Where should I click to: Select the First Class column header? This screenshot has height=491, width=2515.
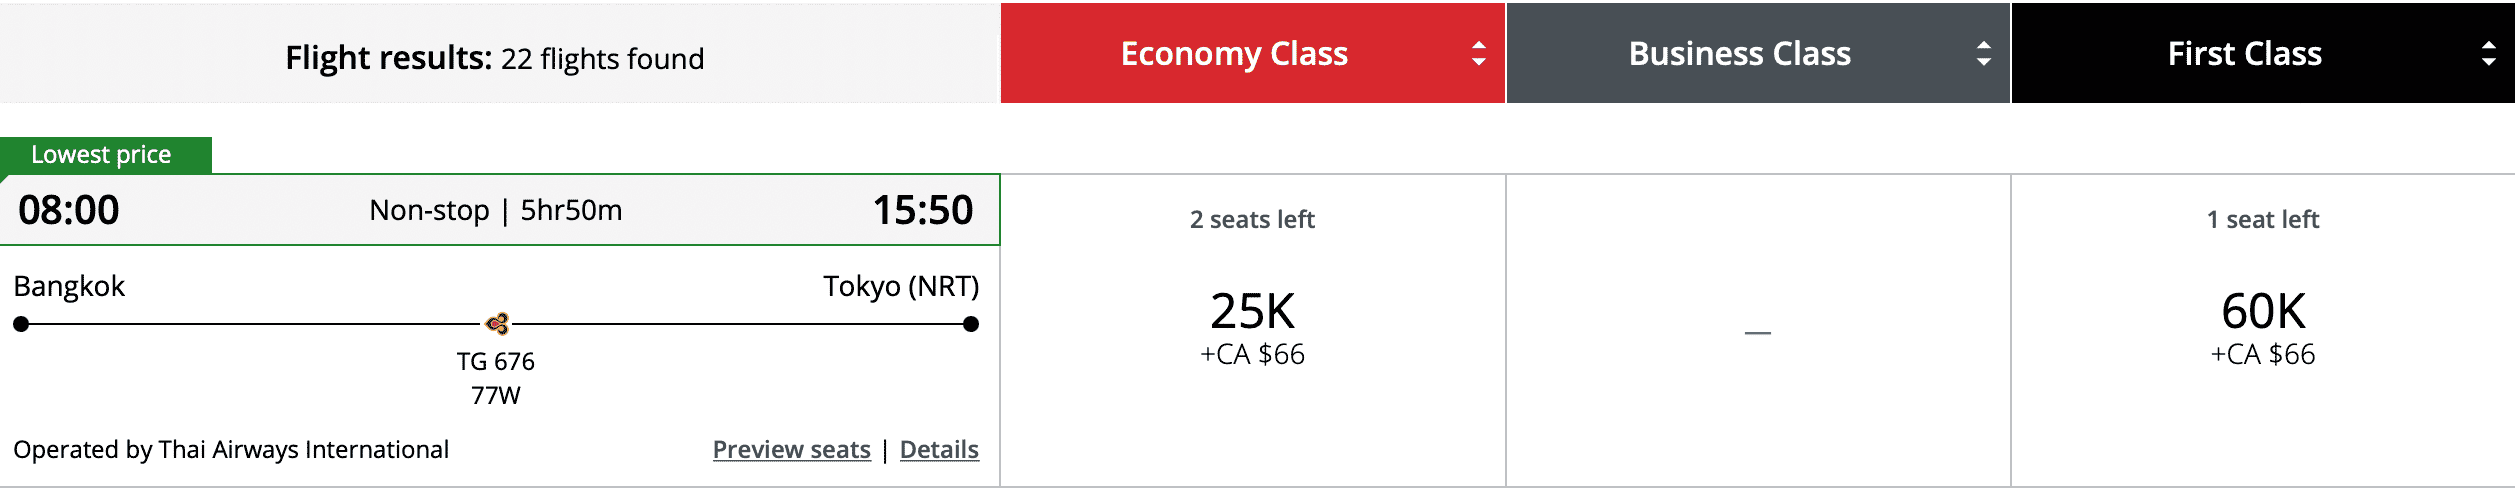[x=2244, y=54]
